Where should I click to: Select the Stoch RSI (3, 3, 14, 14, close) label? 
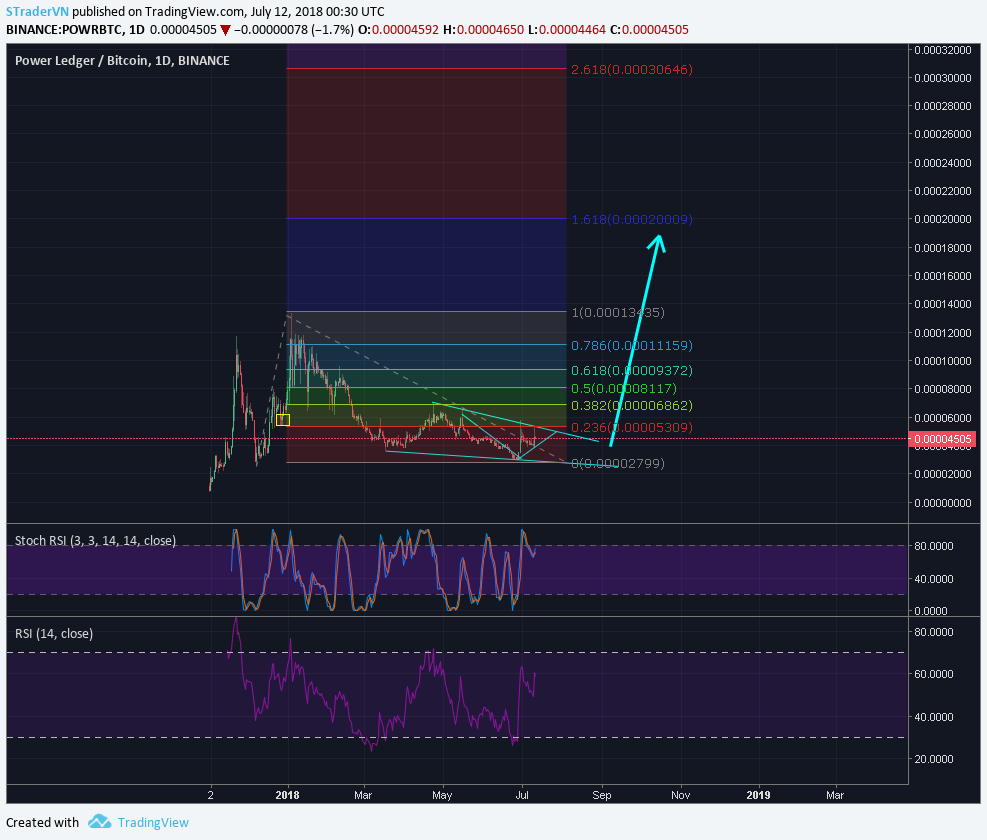(x=95, y=540)
